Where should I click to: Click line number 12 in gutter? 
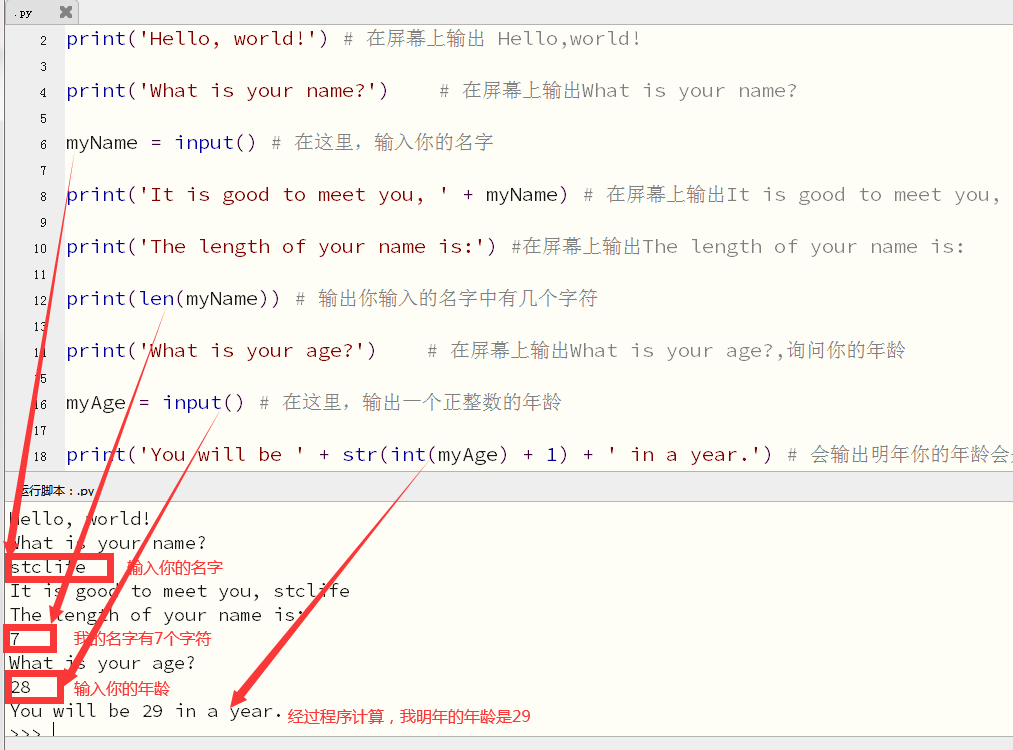click(41, 300)
